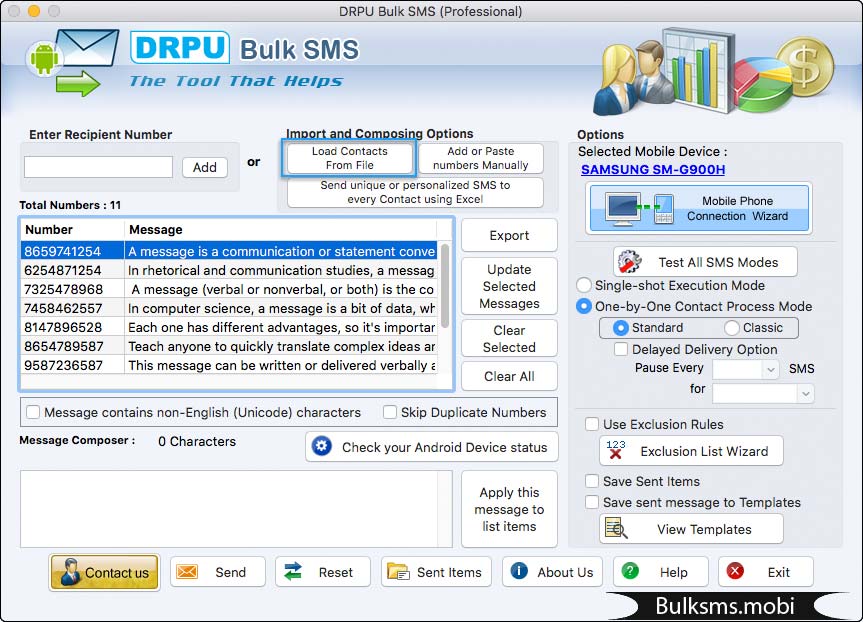The width and height of the screenshot is (863, 622).
Task: Click Send unique or personalized SMS using Excel
Action: coord(415,192)
